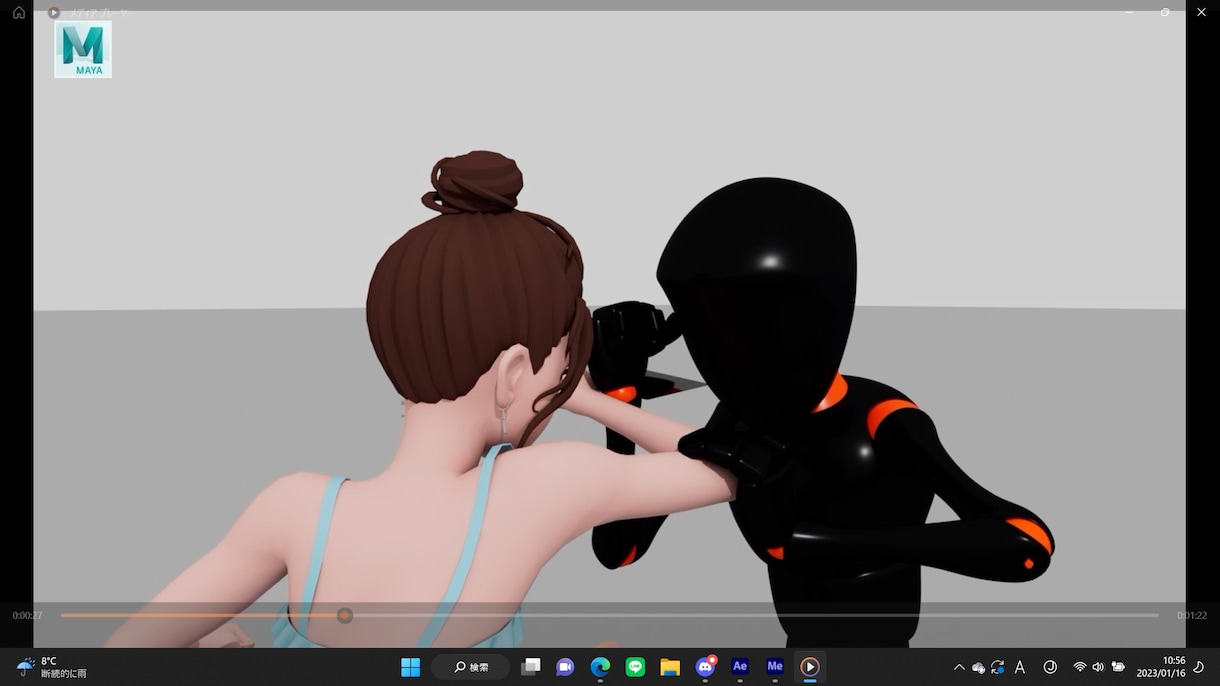The width and height of the screenshot is (1220, 686).
Task: Open Discord from the taskbar
Action: 705,667
